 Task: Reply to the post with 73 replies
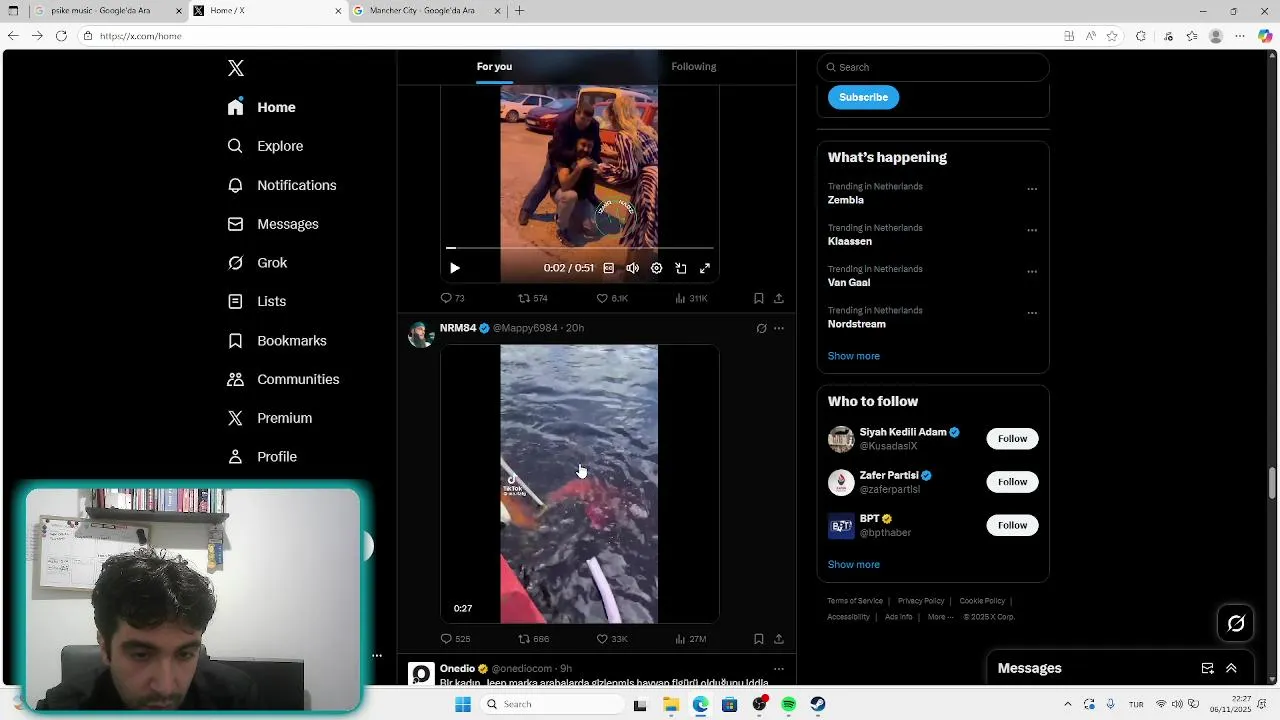(x=452, y=298)
